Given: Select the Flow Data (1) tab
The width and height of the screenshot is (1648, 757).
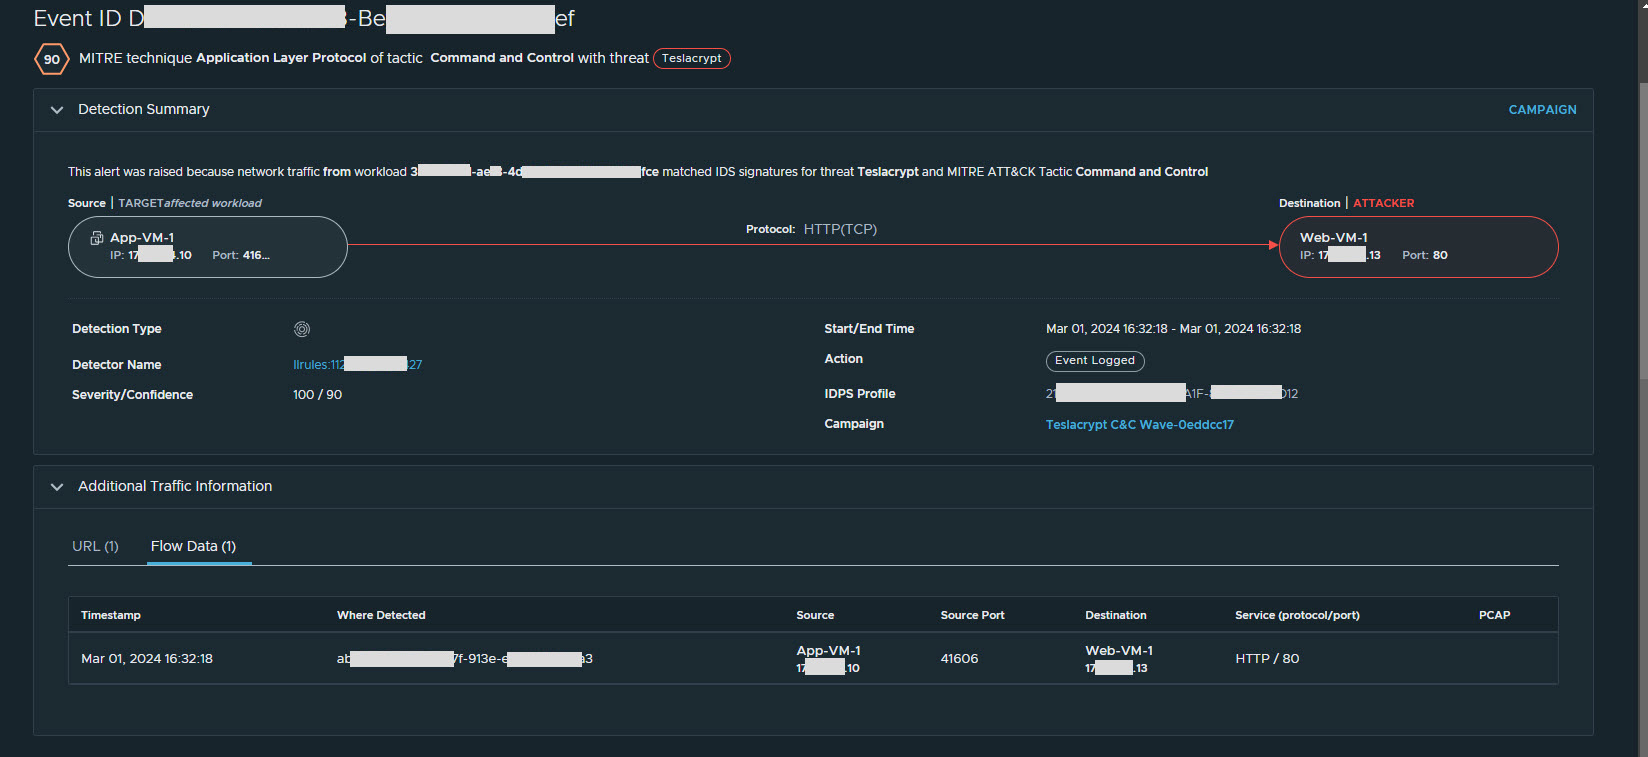Looking at the screenshot, I should [x=194, y=546].
